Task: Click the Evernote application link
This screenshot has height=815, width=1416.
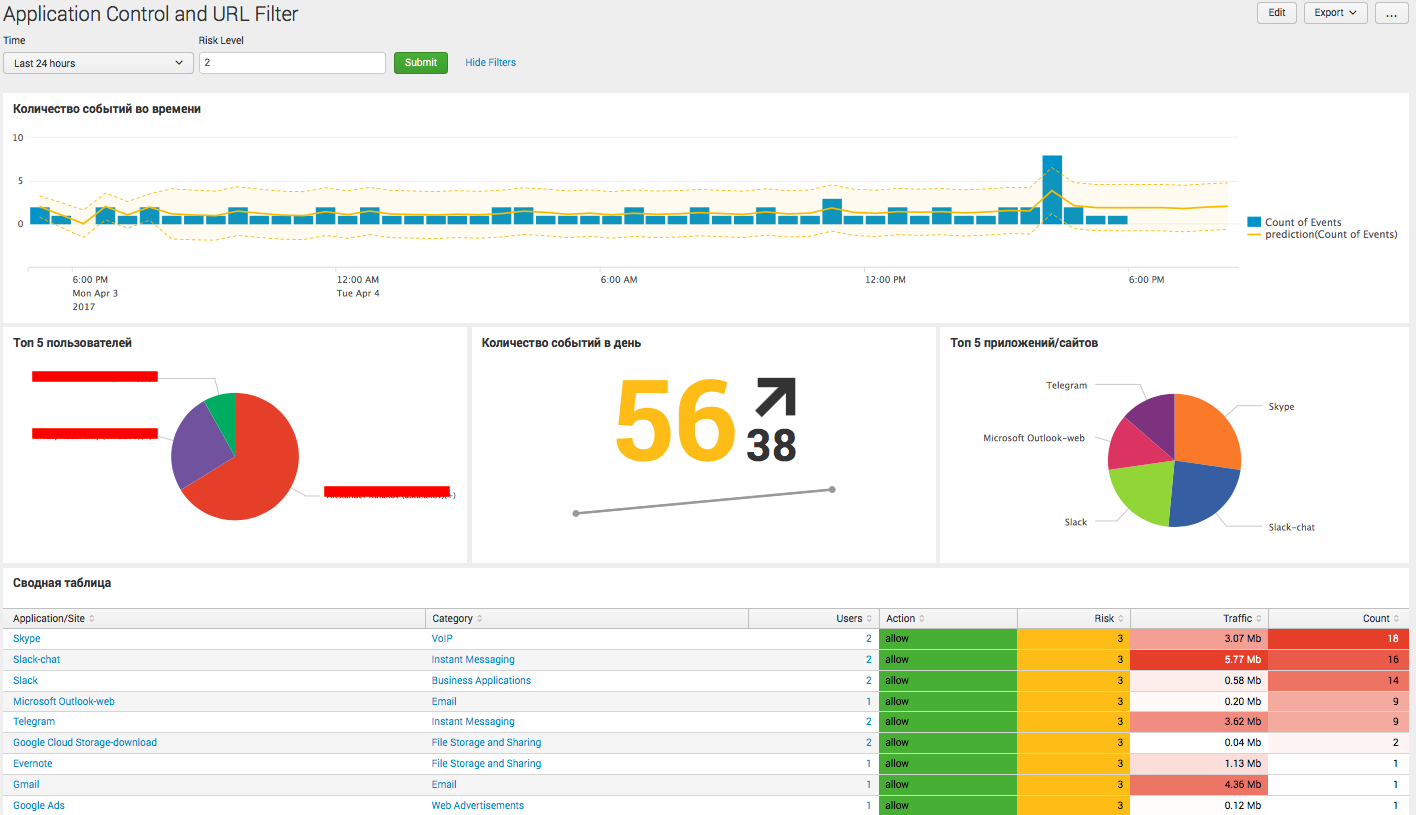Action: click(33, 764)
